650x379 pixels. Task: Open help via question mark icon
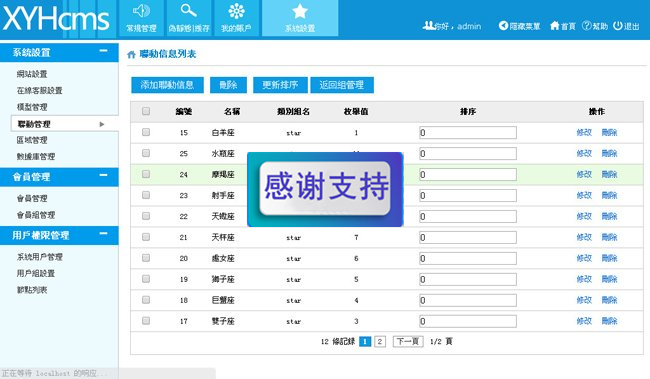(x=587, y=26)
